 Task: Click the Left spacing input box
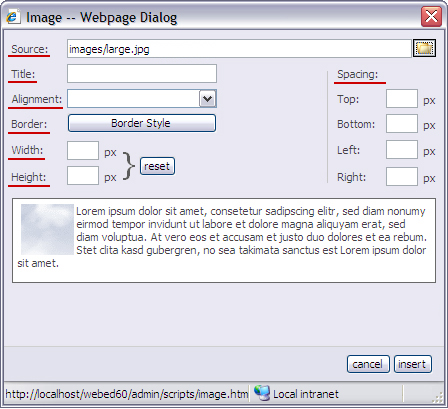402,150
